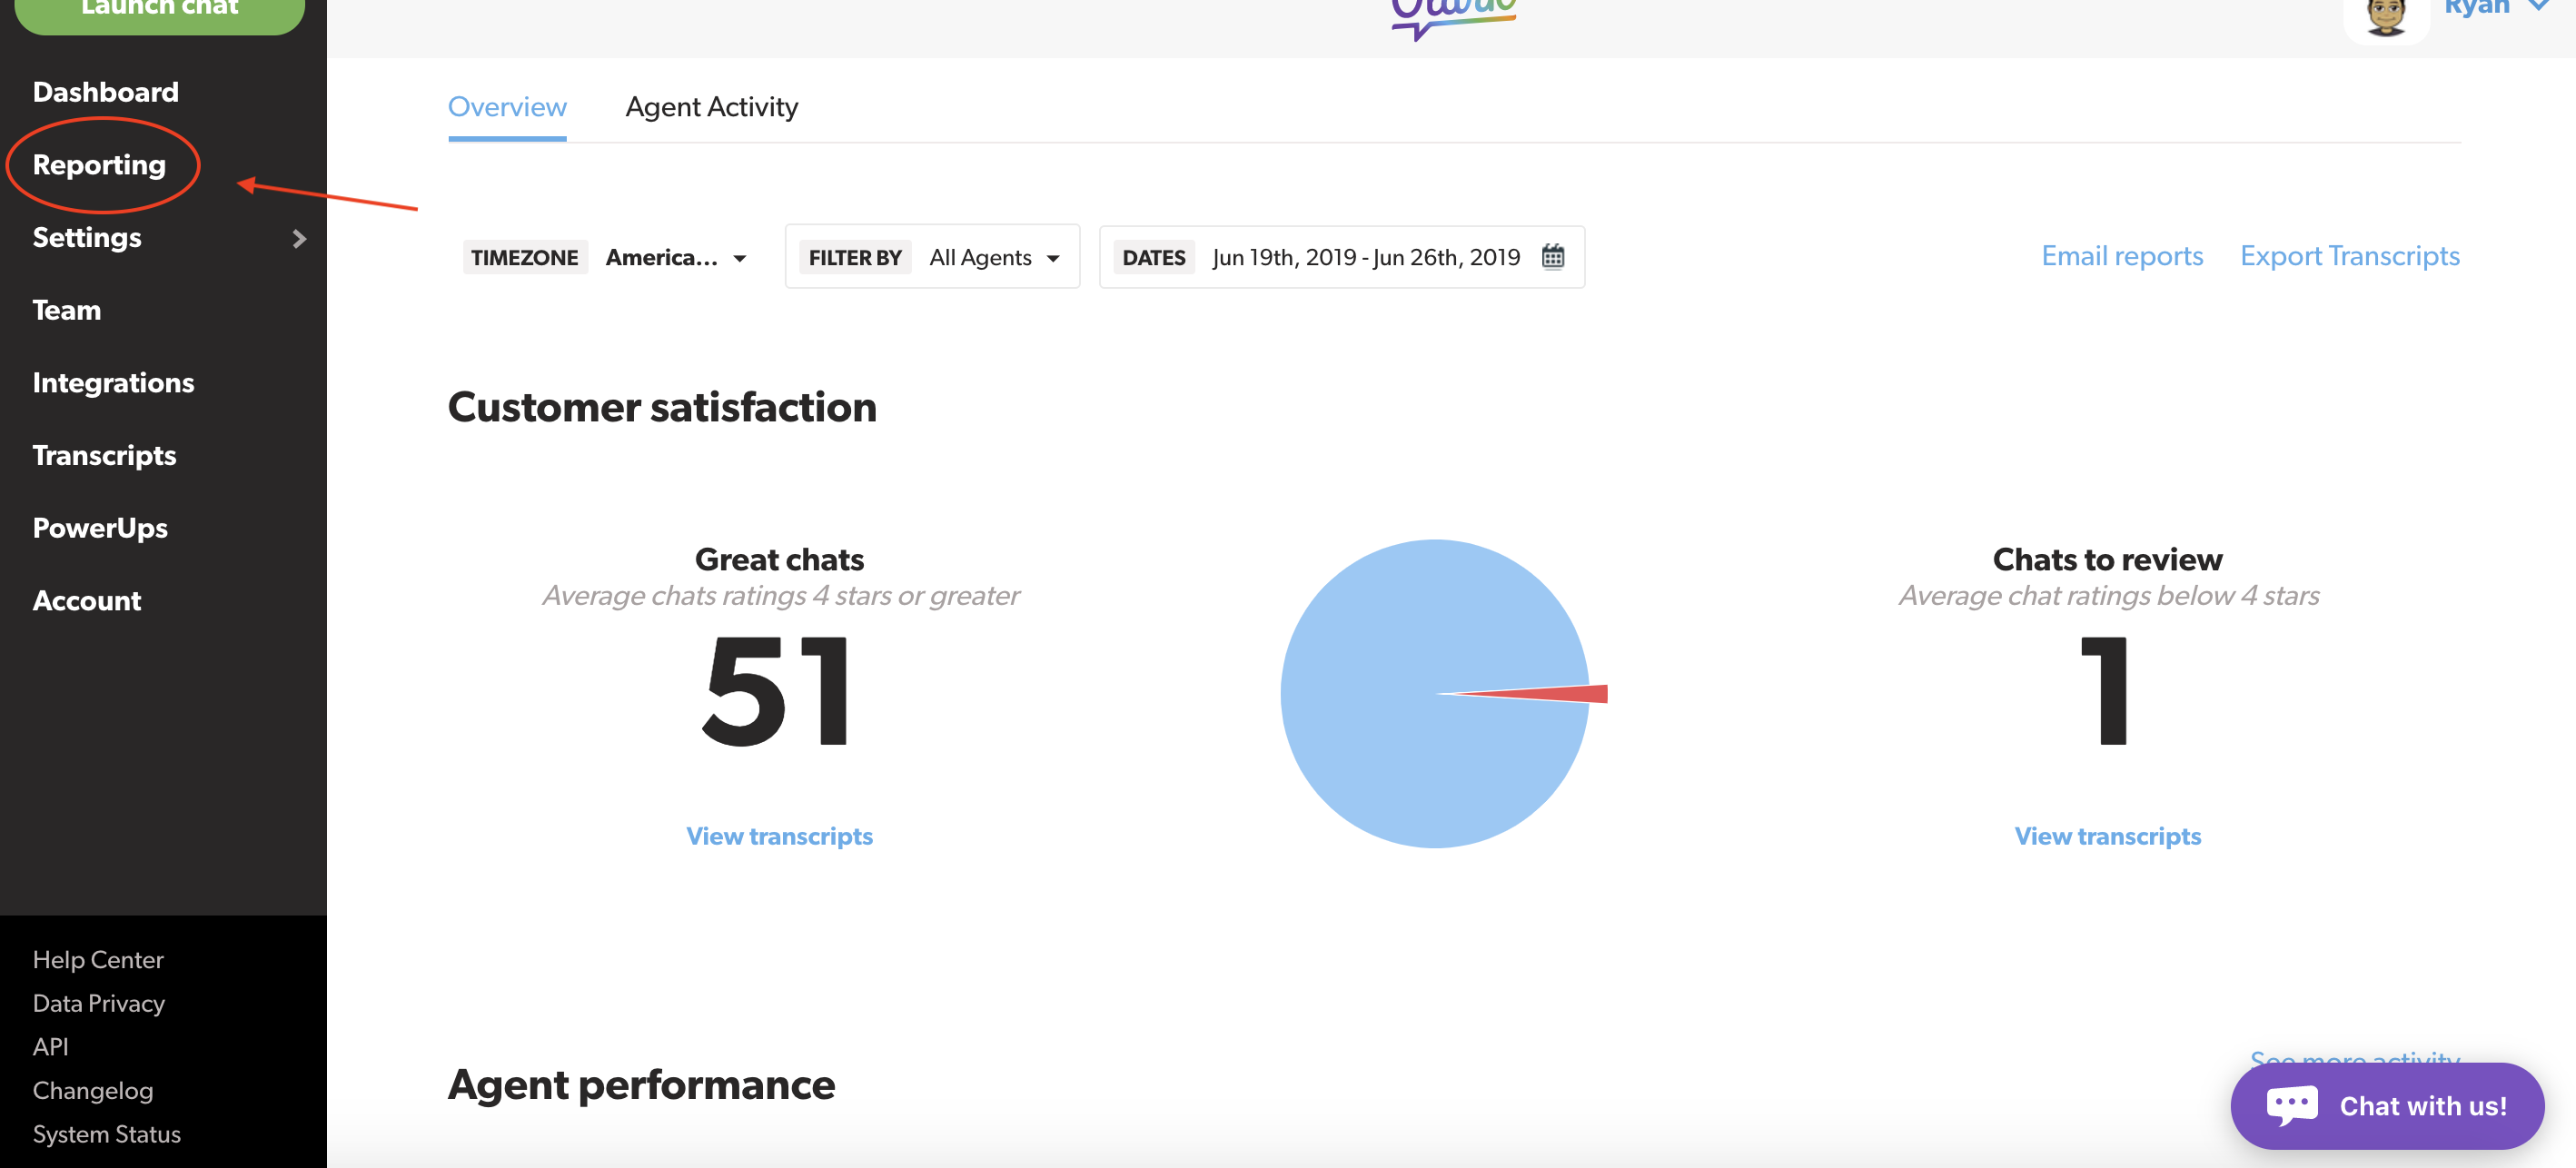Click Export Transcripts
The height and width of the screenshot is (1168, 2576).
(2350, 256)
